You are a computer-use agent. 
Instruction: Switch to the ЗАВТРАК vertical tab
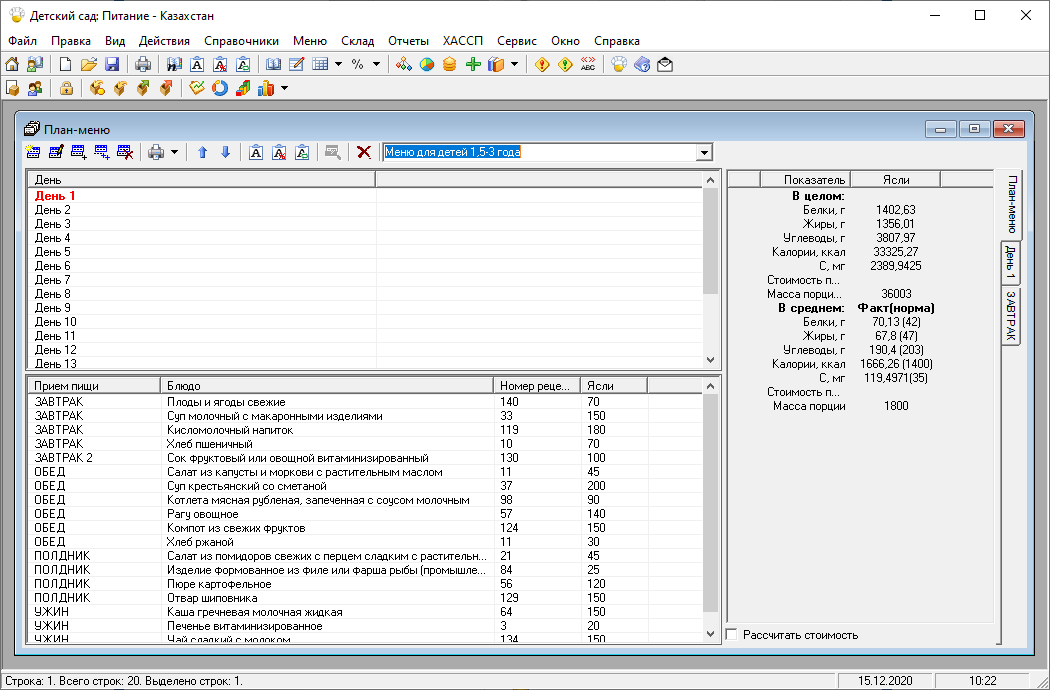point(1010,317)
